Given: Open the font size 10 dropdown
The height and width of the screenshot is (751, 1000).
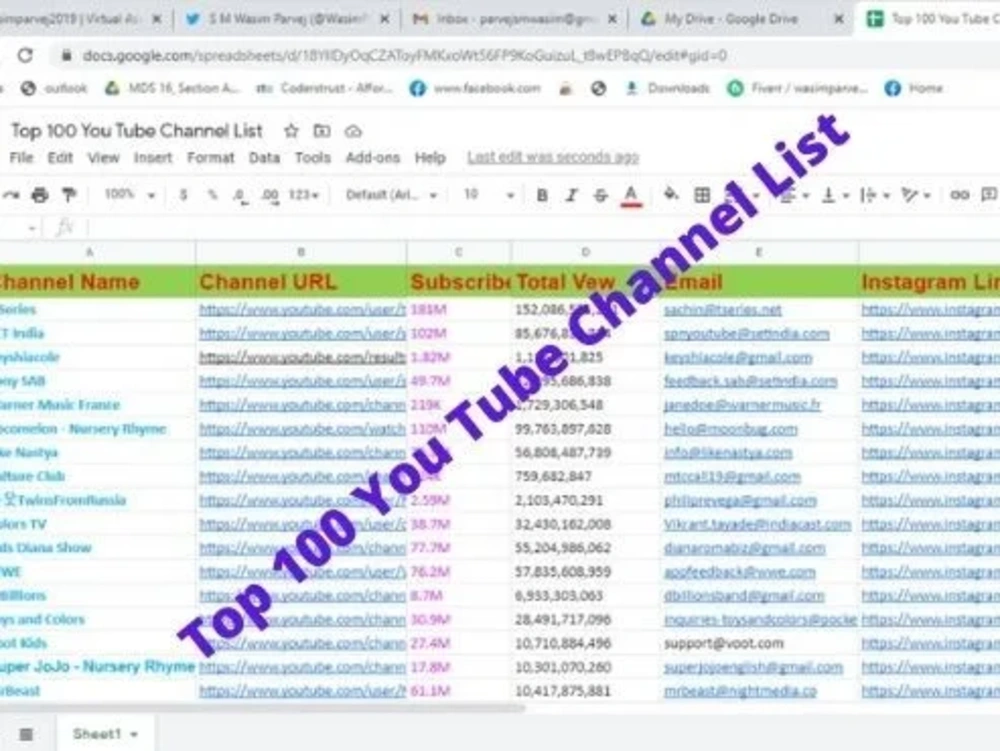Looking at the screenshot, I should [489, 194].
